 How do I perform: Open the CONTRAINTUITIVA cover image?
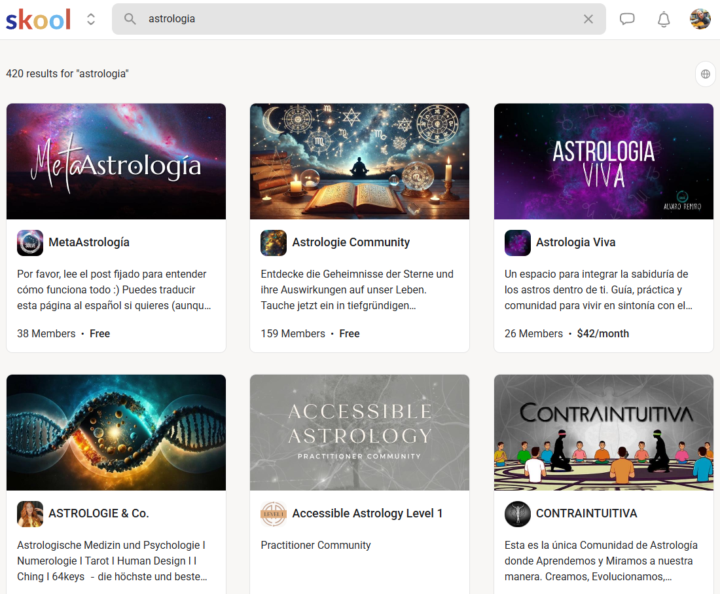click(603, 432)
